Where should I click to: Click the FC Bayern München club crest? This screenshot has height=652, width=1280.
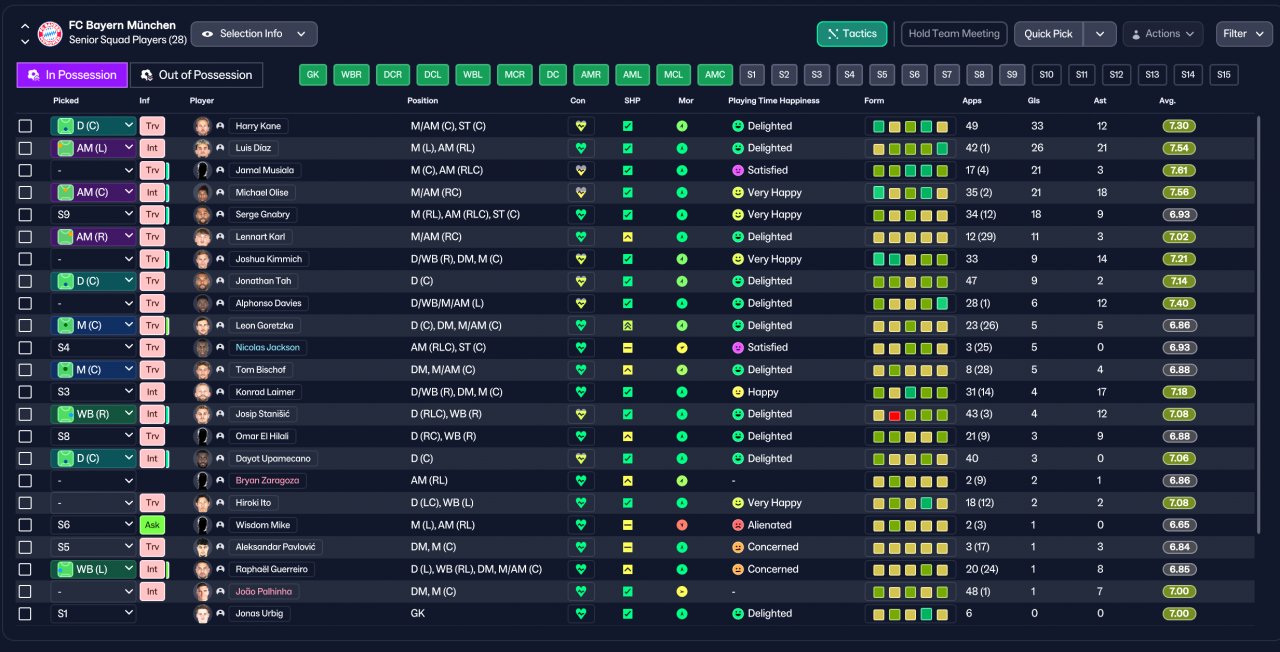50,34
